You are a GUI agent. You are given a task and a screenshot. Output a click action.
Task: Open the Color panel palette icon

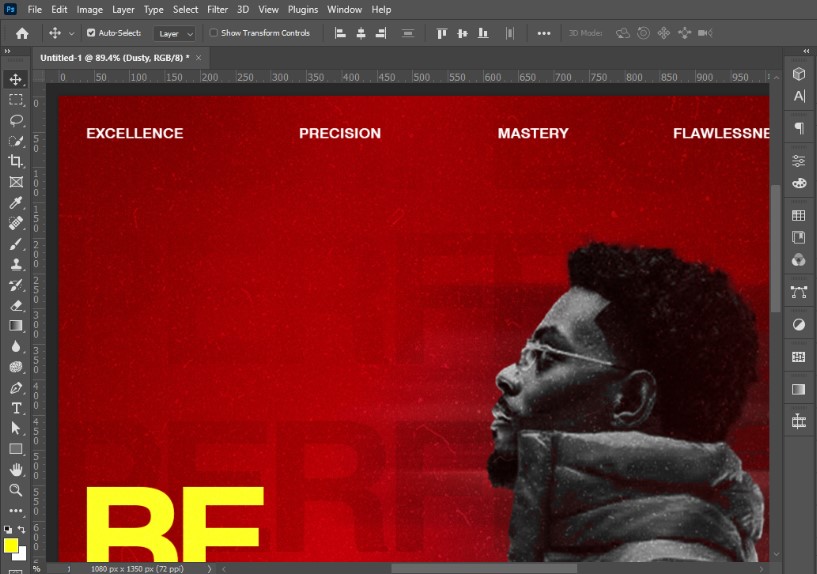coord(799,183)
